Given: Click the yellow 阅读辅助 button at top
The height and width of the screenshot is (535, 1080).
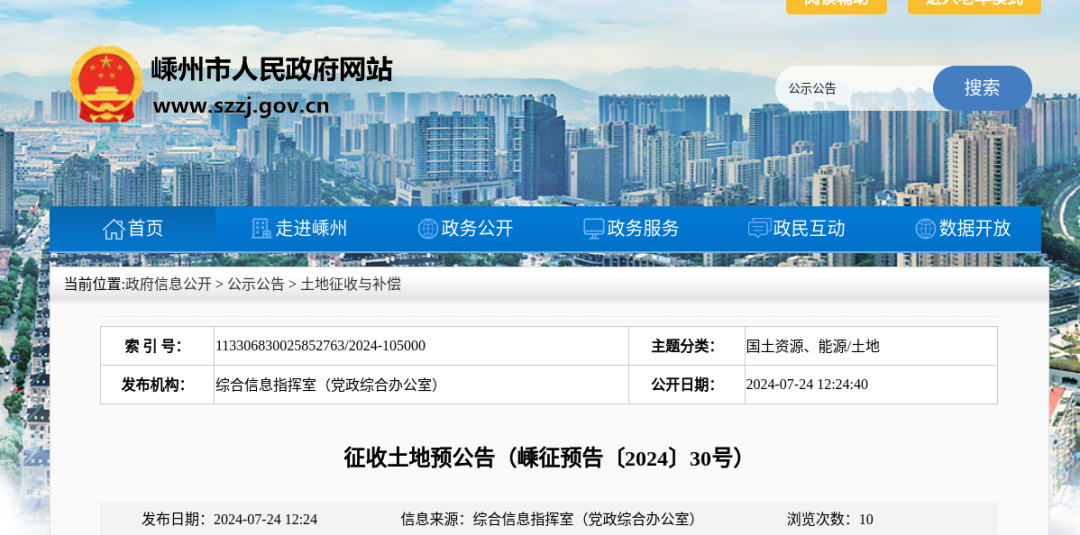Looking at the screenshot, I should [836, 4].
